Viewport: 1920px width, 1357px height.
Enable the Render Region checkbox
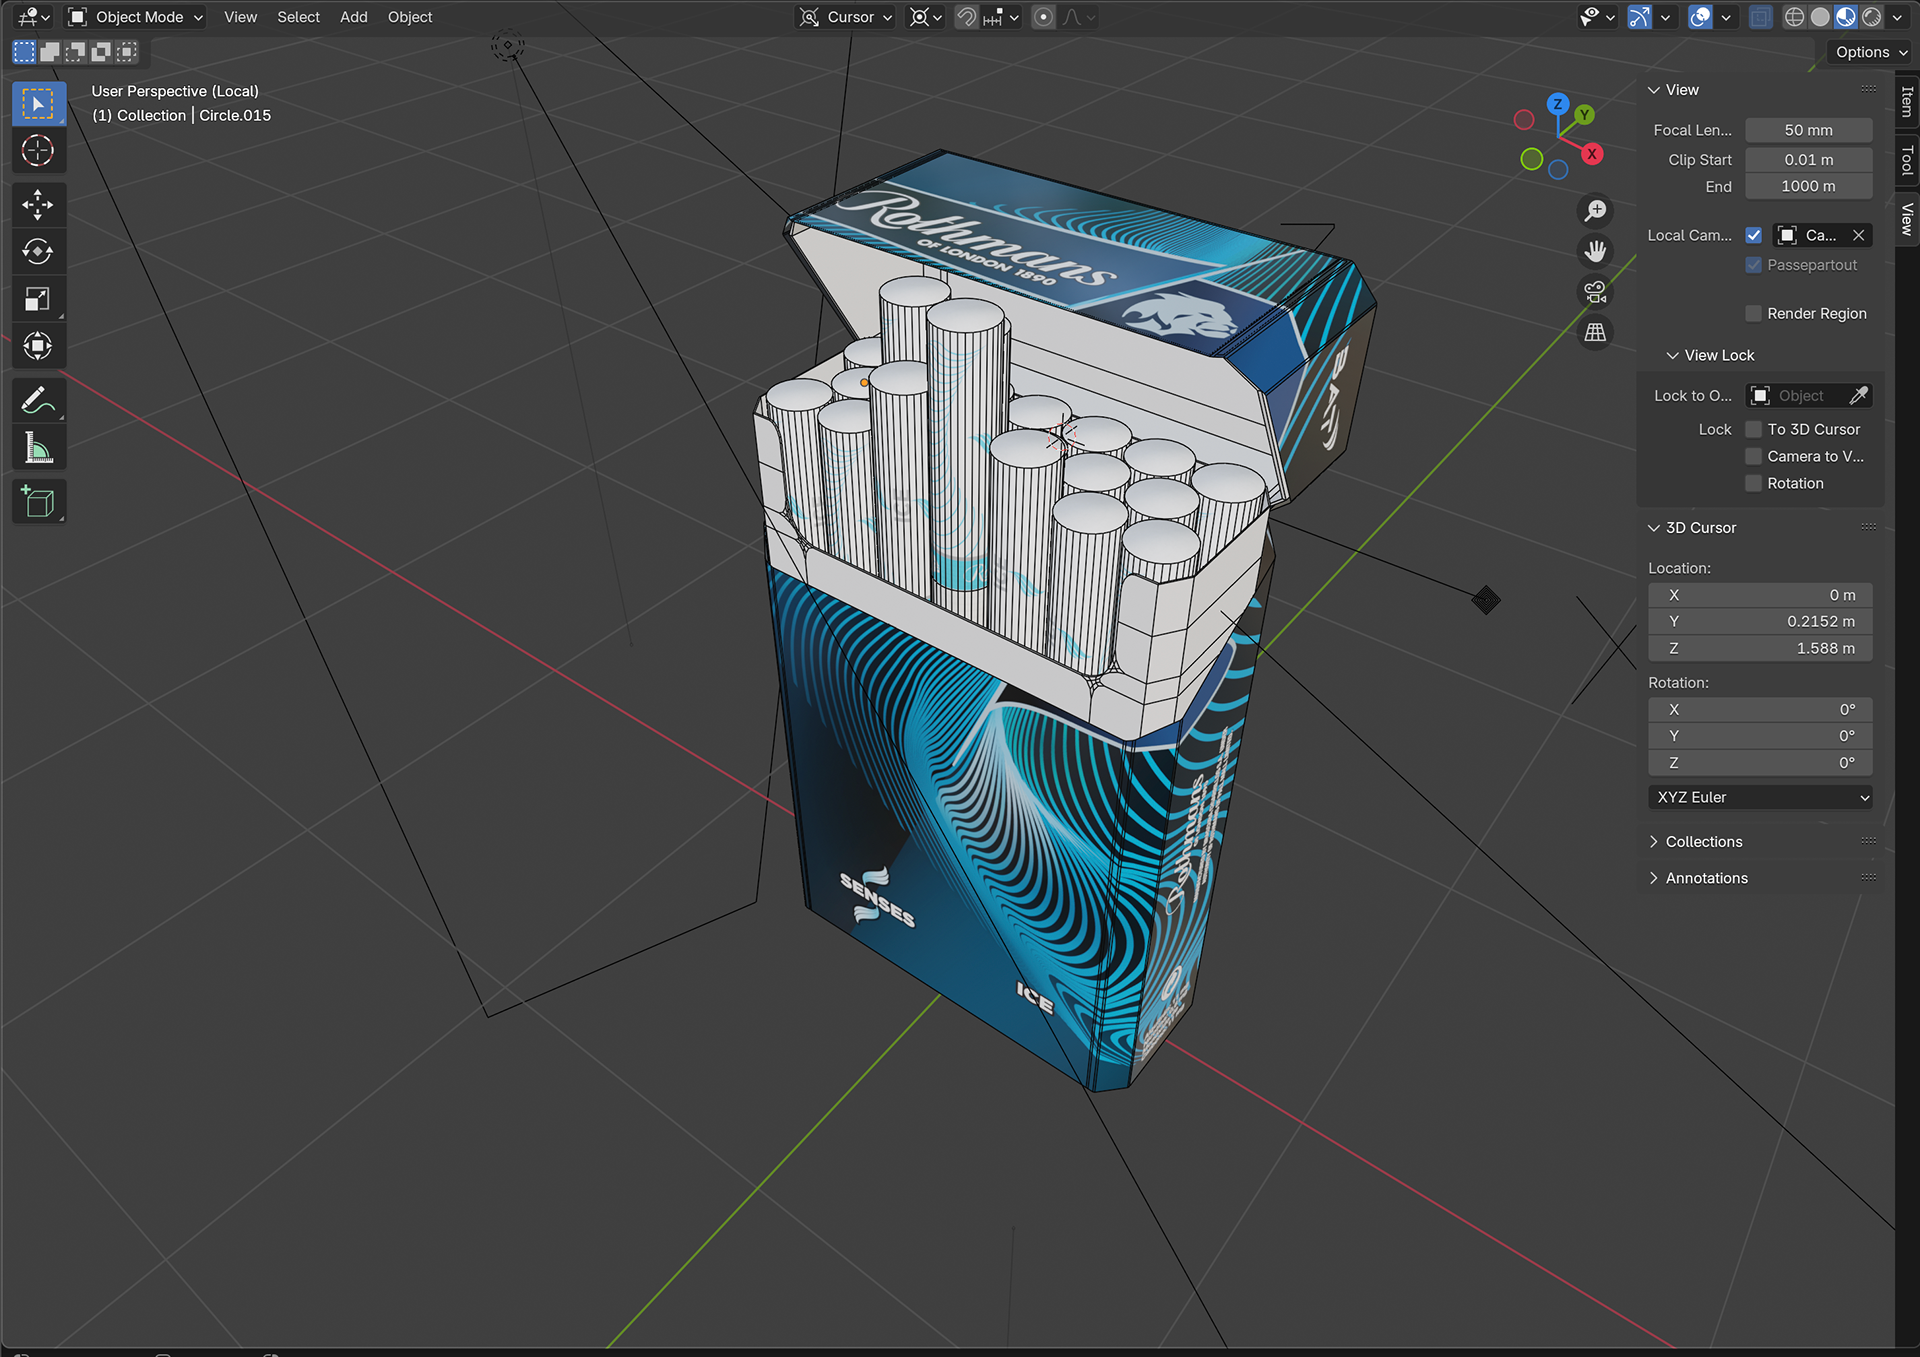pyautogui.click(x=1754, y=314)
